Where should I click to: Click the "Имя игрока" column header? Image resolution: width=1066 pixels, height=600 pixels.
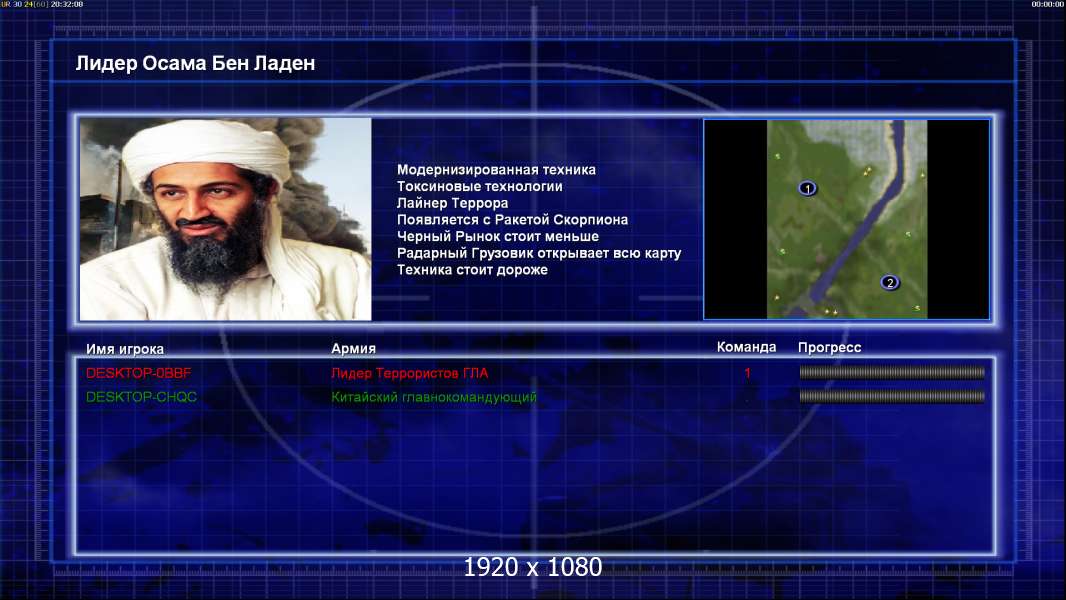[x=125, y=349]
